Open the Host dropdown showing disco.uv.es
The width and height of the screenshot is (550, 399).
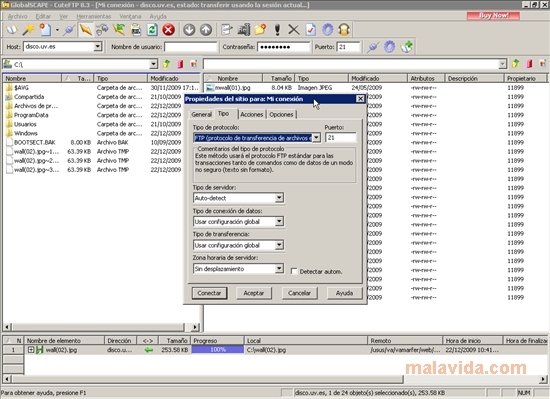click(x=98, y=46)
